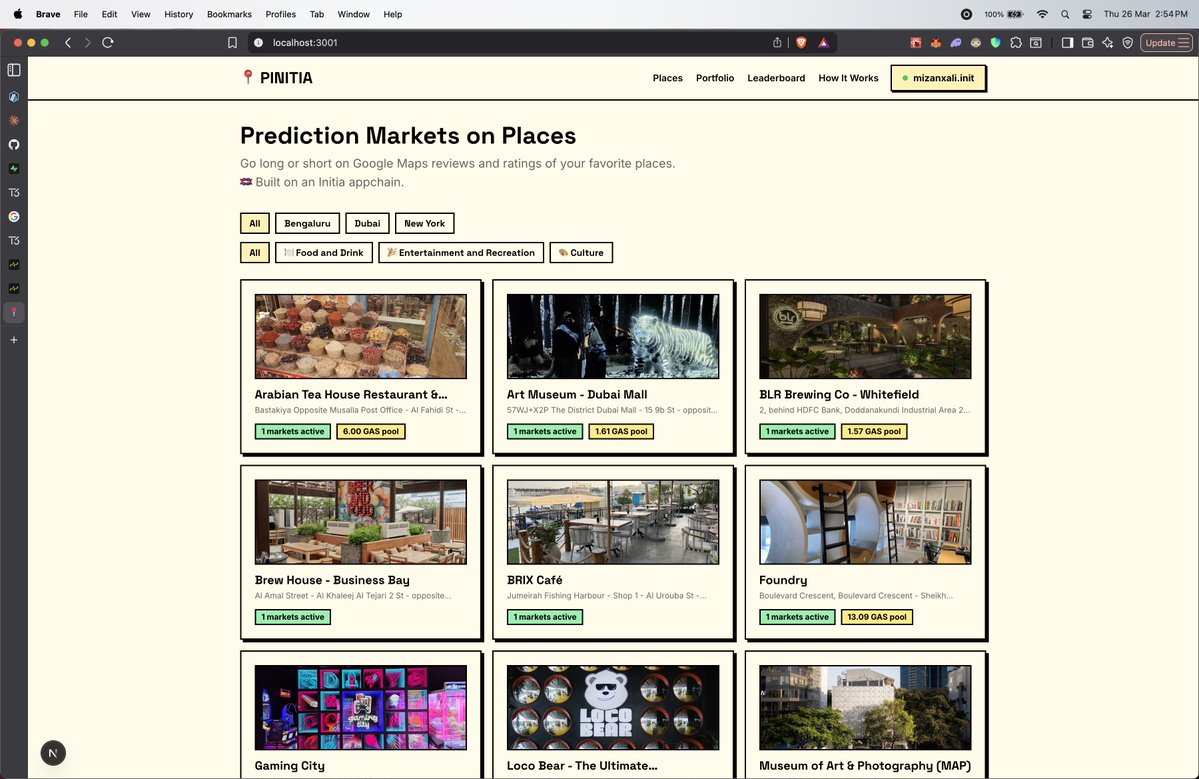Open the Brave hamburger main menu
This screenshot has width=1199, height=779.
[1184, 43]
